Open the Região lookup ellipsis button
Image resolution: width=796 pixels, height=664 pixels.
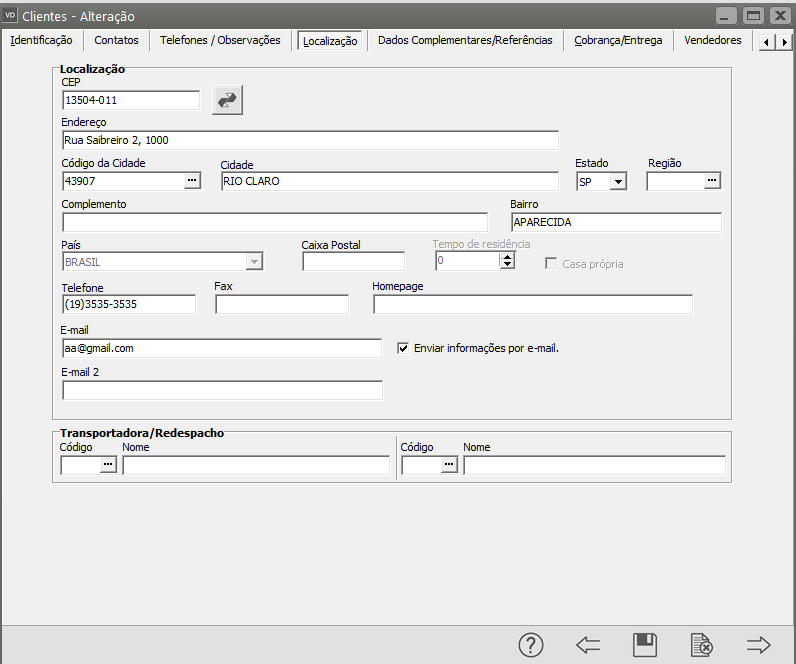(712, 181)
